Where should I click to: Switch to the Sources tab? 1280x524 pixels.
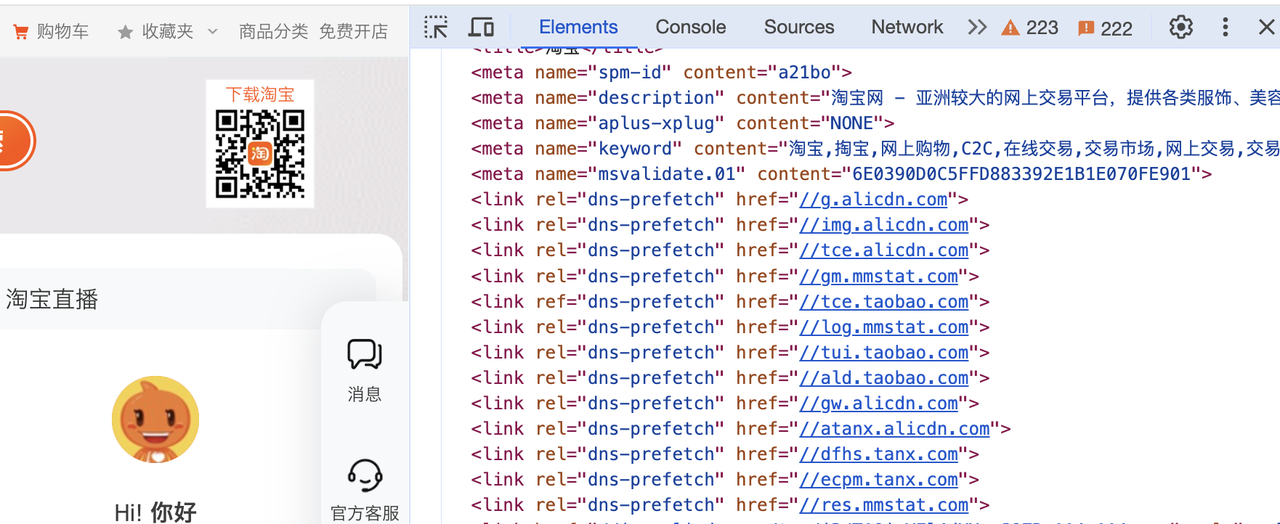pyautogui.click(x=799, y=27)
